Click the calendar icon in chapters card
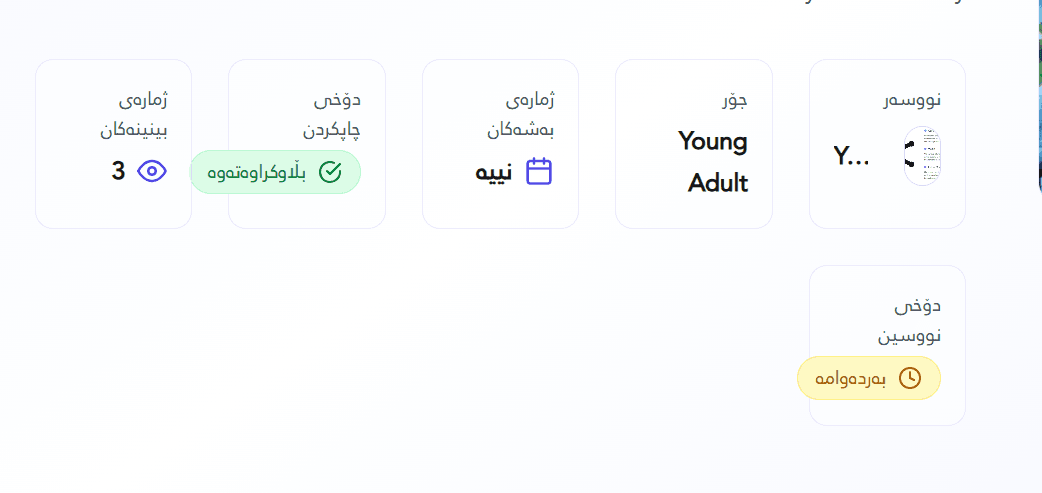The image size is (1042, 493). [539, 171]
